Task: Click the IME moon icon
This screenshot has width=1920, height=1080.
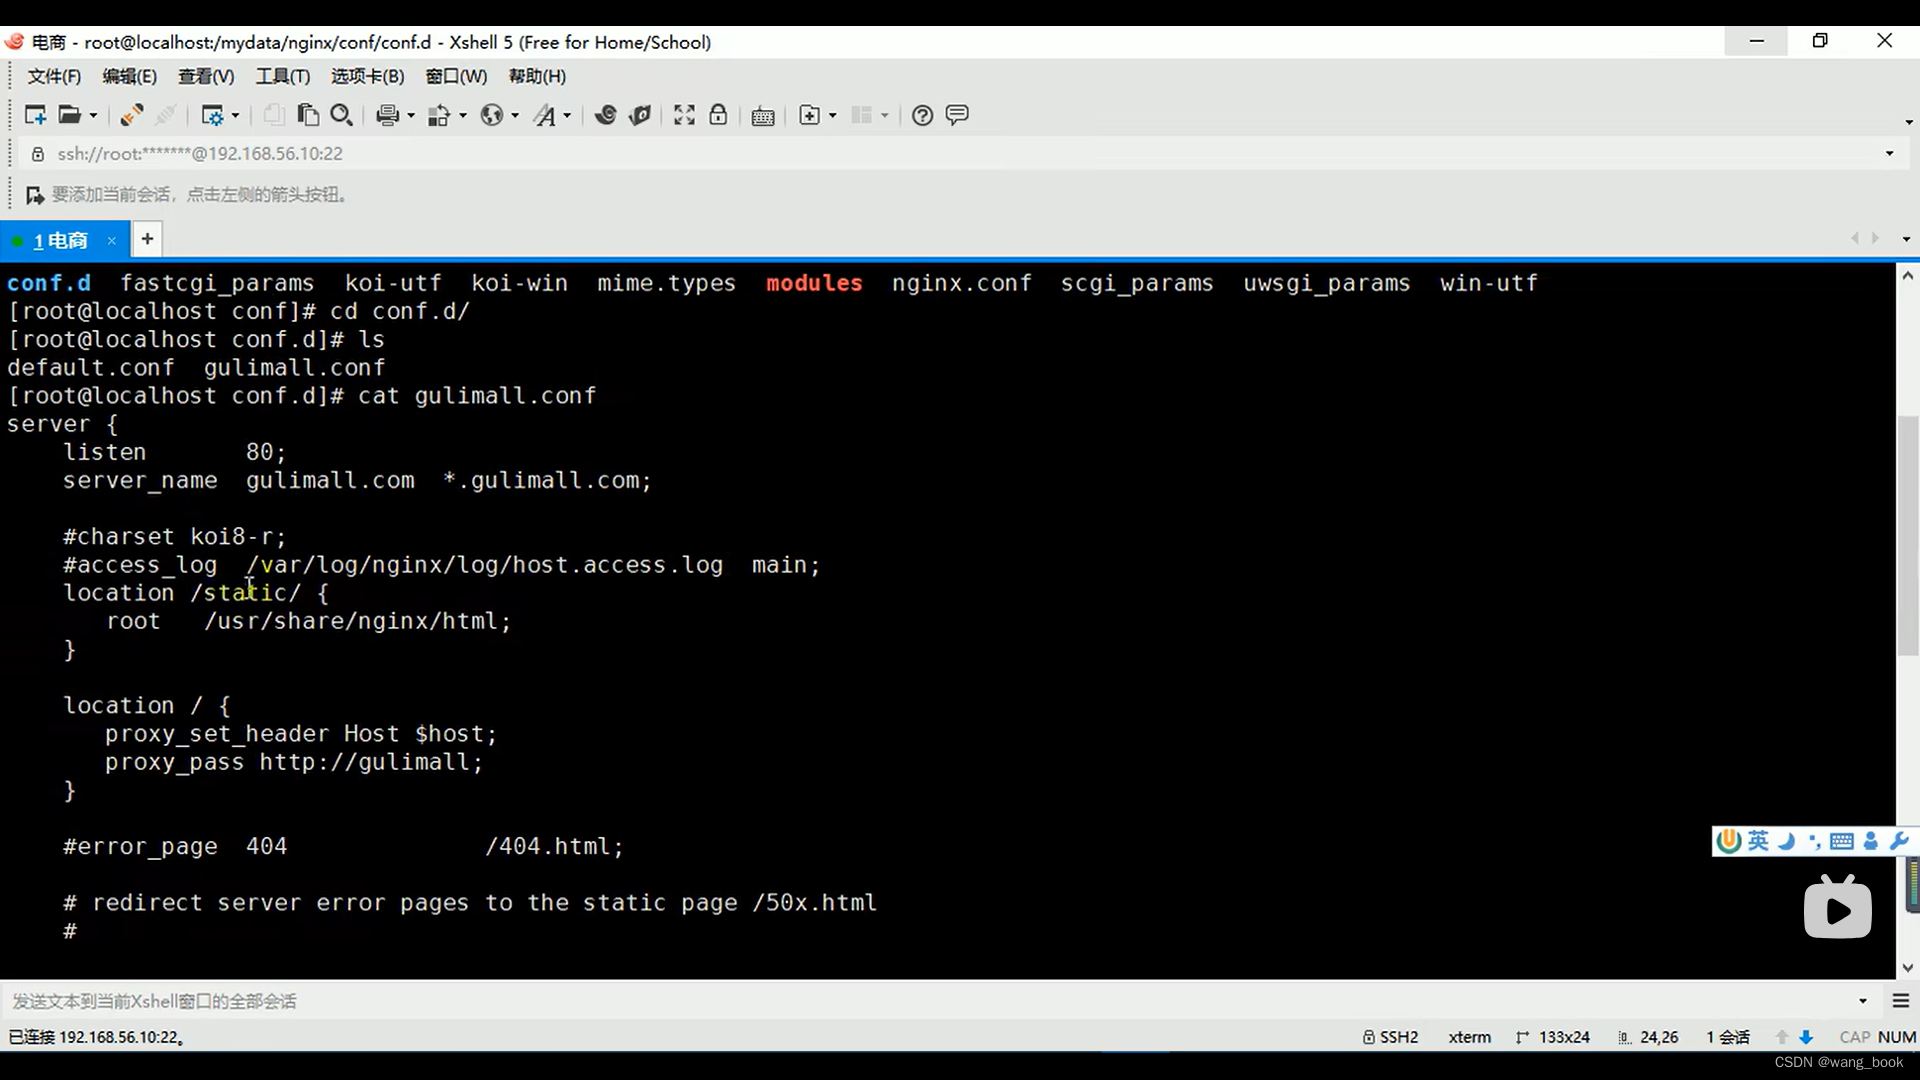Action: [x=1786, y=842]
